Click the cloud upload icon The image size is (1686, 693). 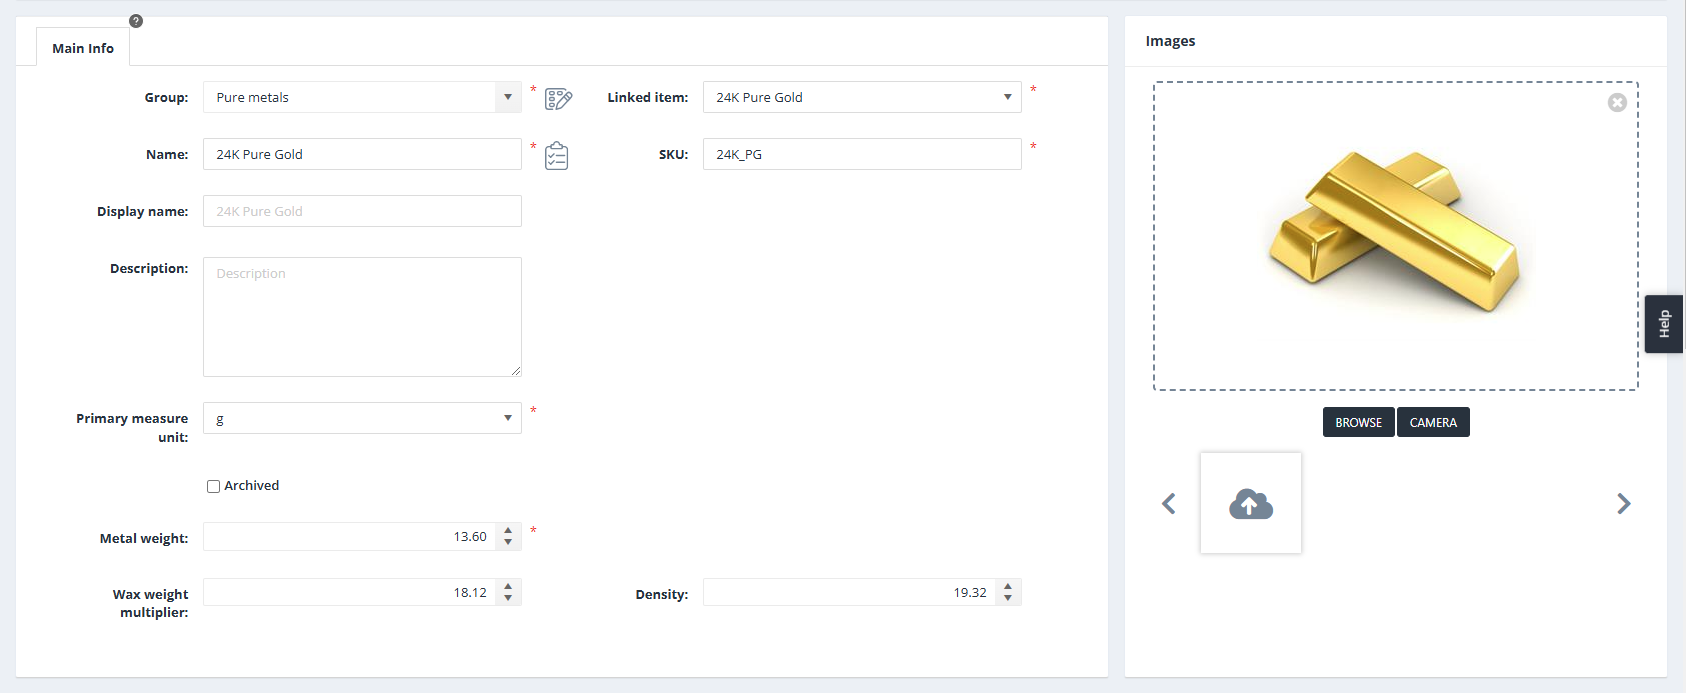1250,503
